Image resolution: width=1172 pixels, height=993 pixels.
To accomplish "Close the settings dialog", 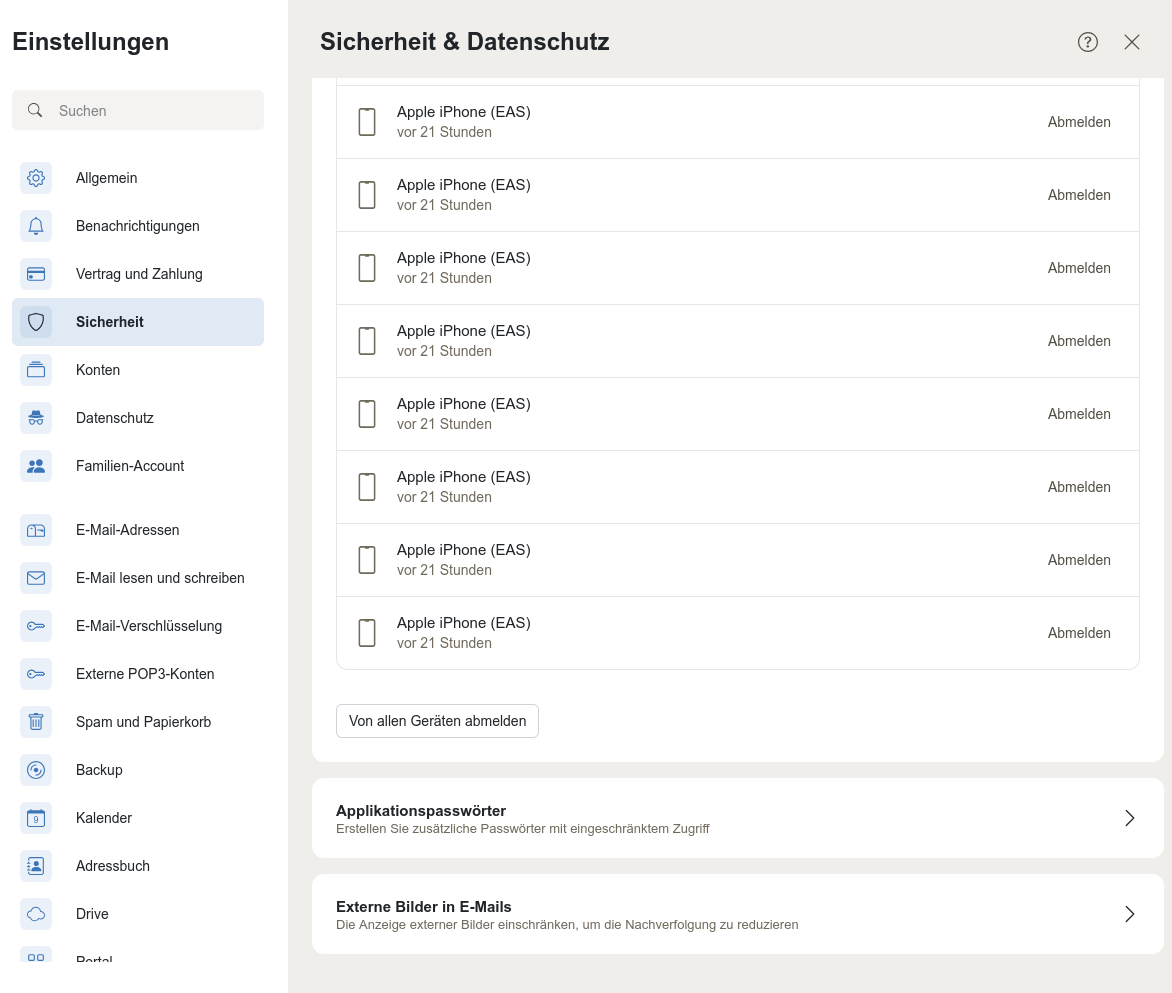I will (1132, 42).
